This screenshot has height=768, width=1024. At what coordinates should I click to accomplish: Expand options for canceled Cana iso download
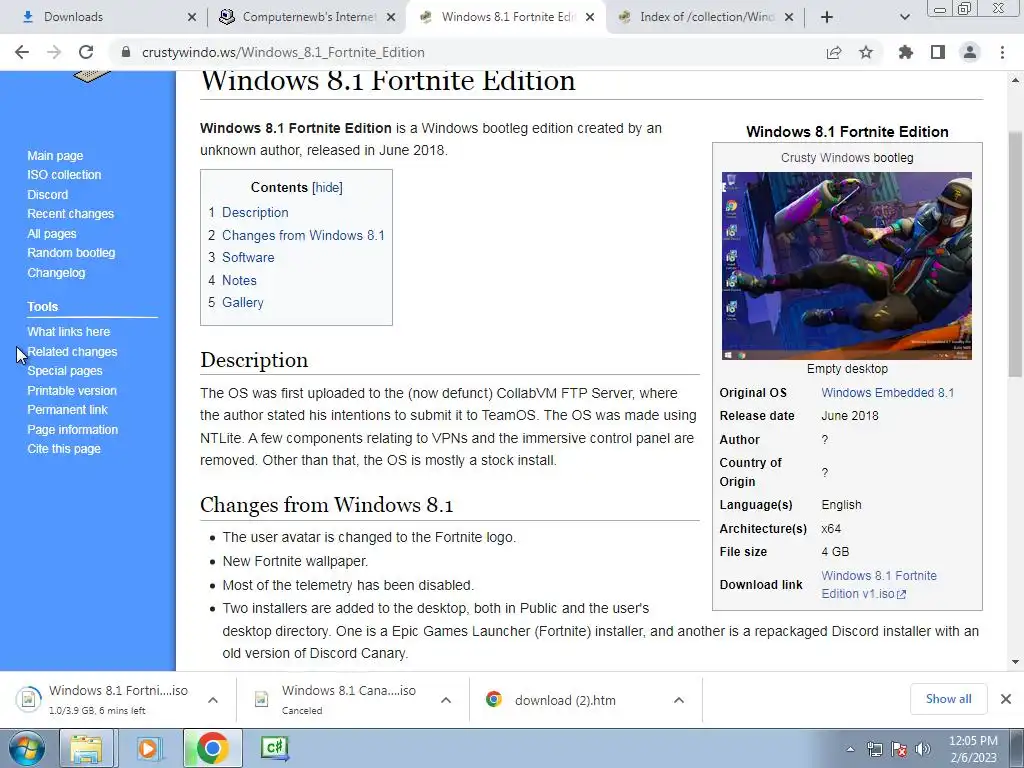446,700
